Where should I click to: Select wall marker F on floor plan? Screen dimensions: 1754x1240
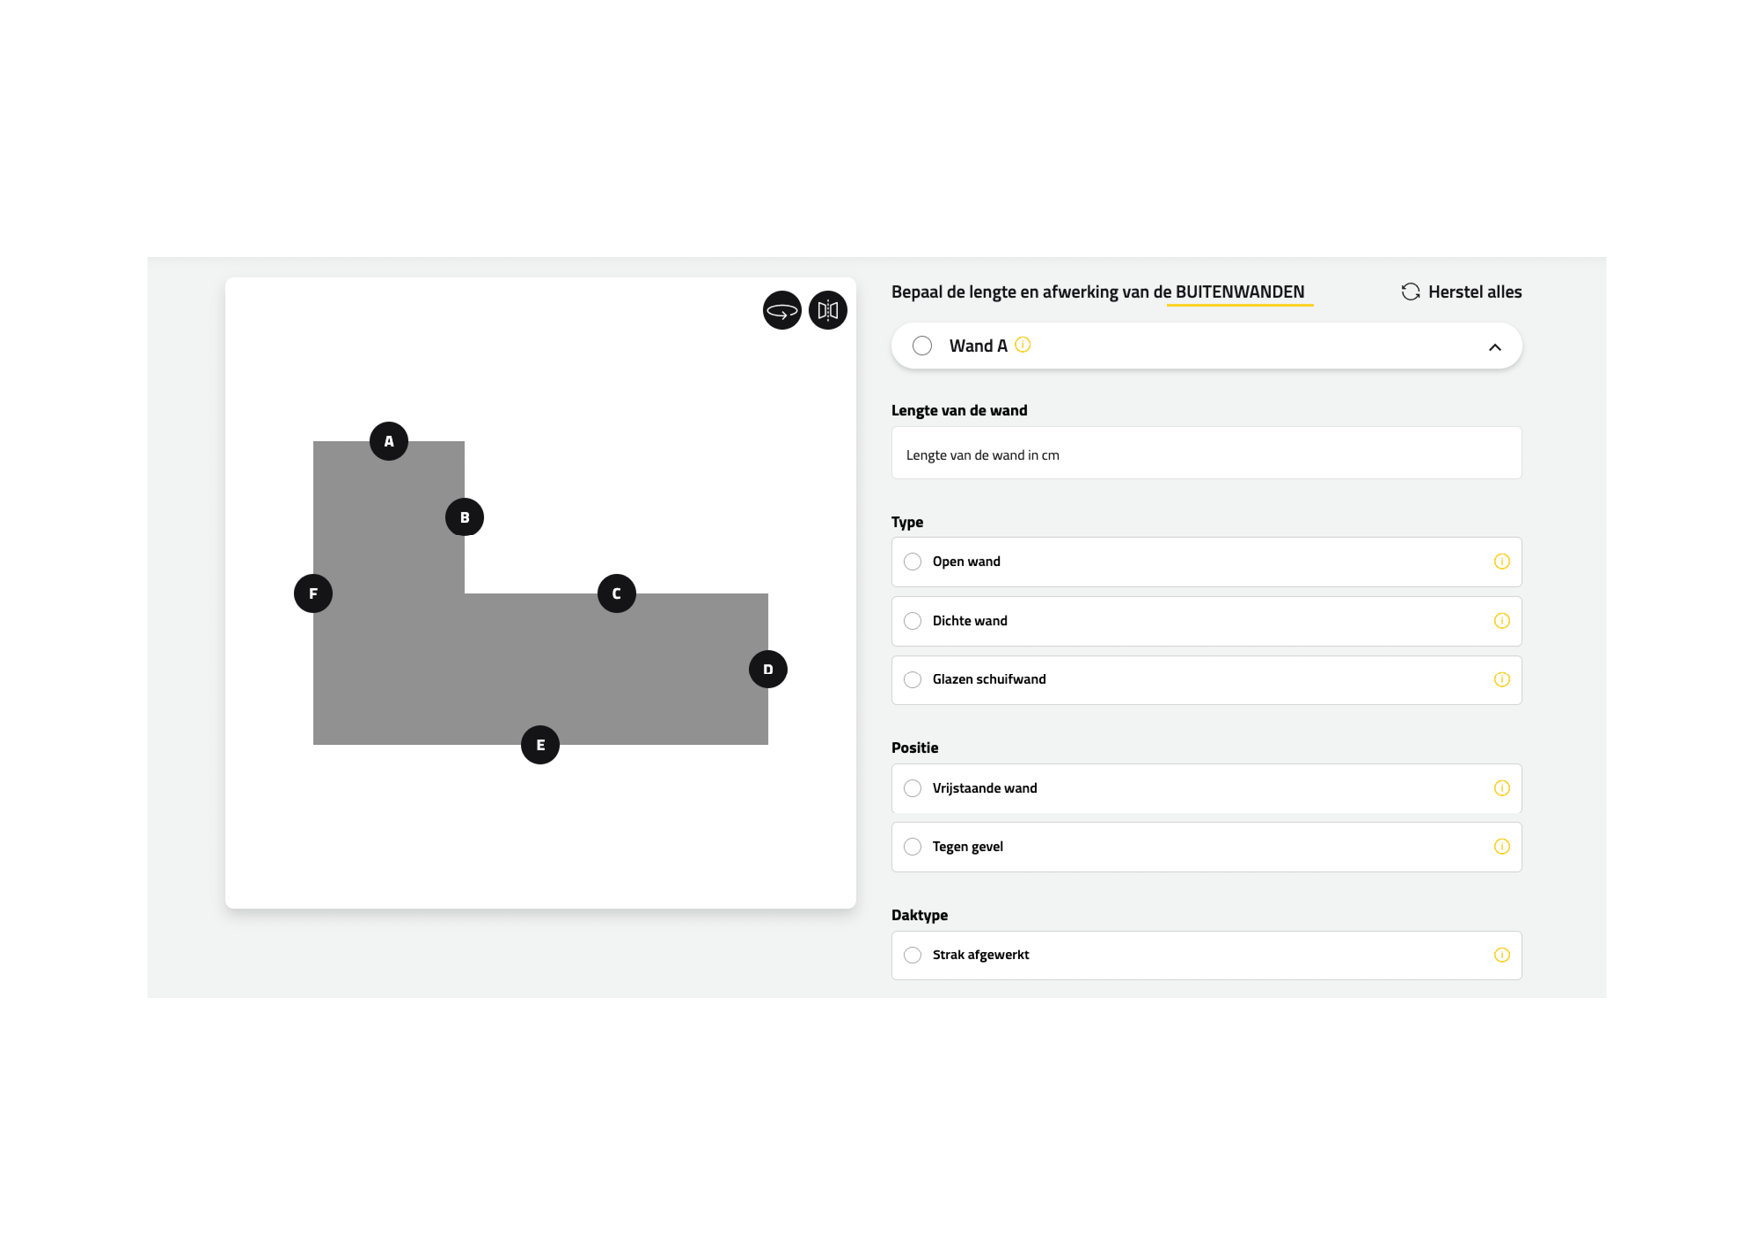pyautogui.click(x=313, y=593)
